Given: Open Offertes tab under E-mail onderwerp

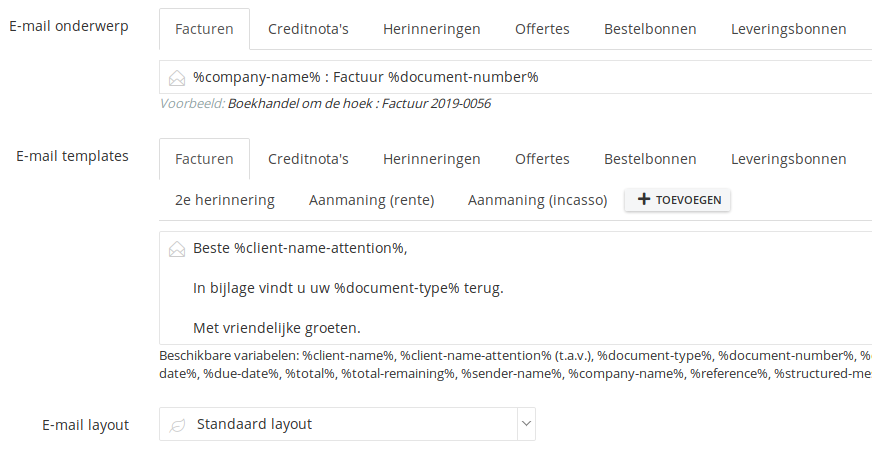Looking at the screenshot, I should pos(542,29).
